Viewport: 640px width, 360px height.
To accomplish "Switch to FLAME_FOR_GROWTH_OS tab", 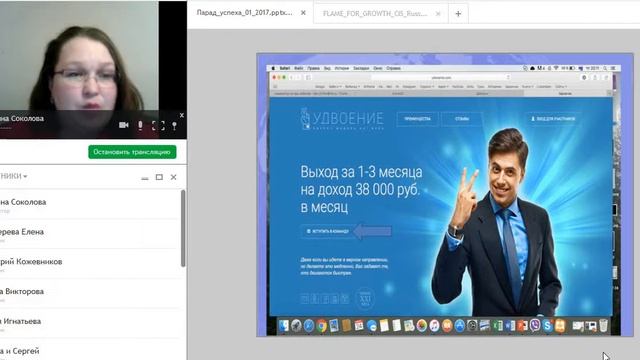I will point(375,13).
